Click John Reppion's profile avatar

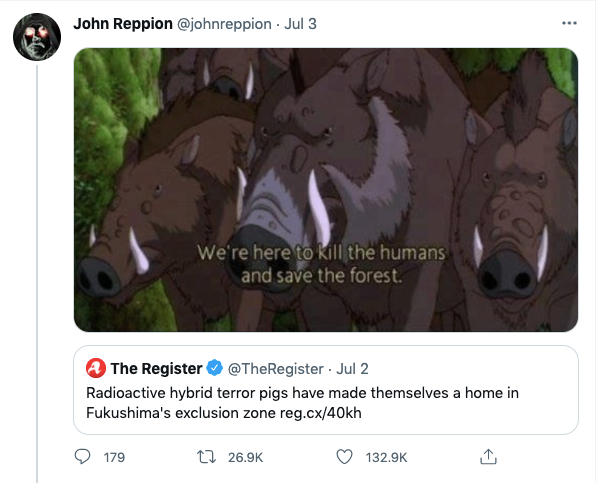point(37,37)
